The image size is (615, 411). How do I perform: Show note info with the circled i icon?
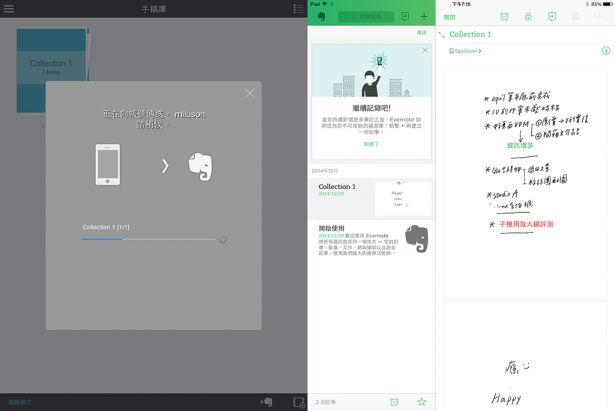click(606, 51)
